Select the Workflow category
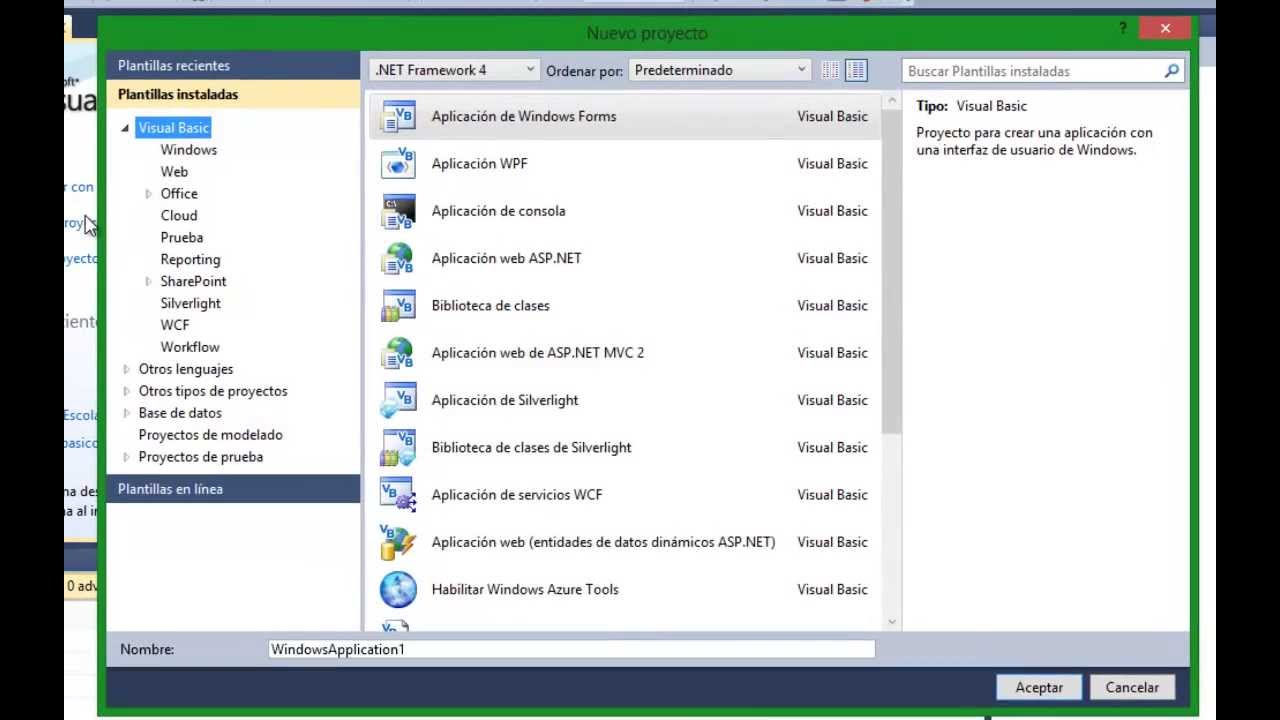Viewport: 1280px width, 720px height. click(x=190, y=348)
